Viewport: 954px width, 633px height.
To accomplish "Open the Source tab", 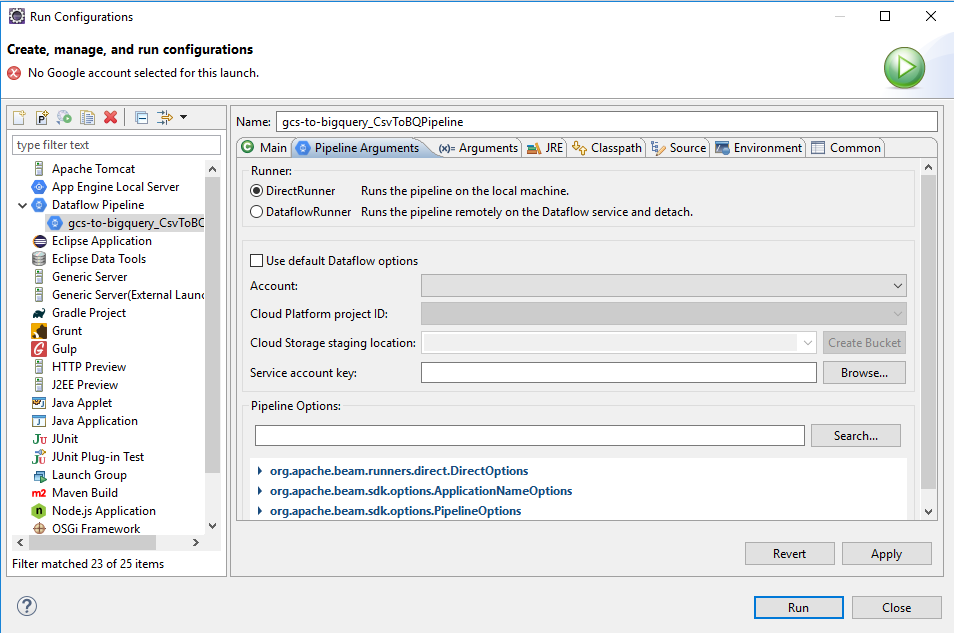I will (679, 148).
